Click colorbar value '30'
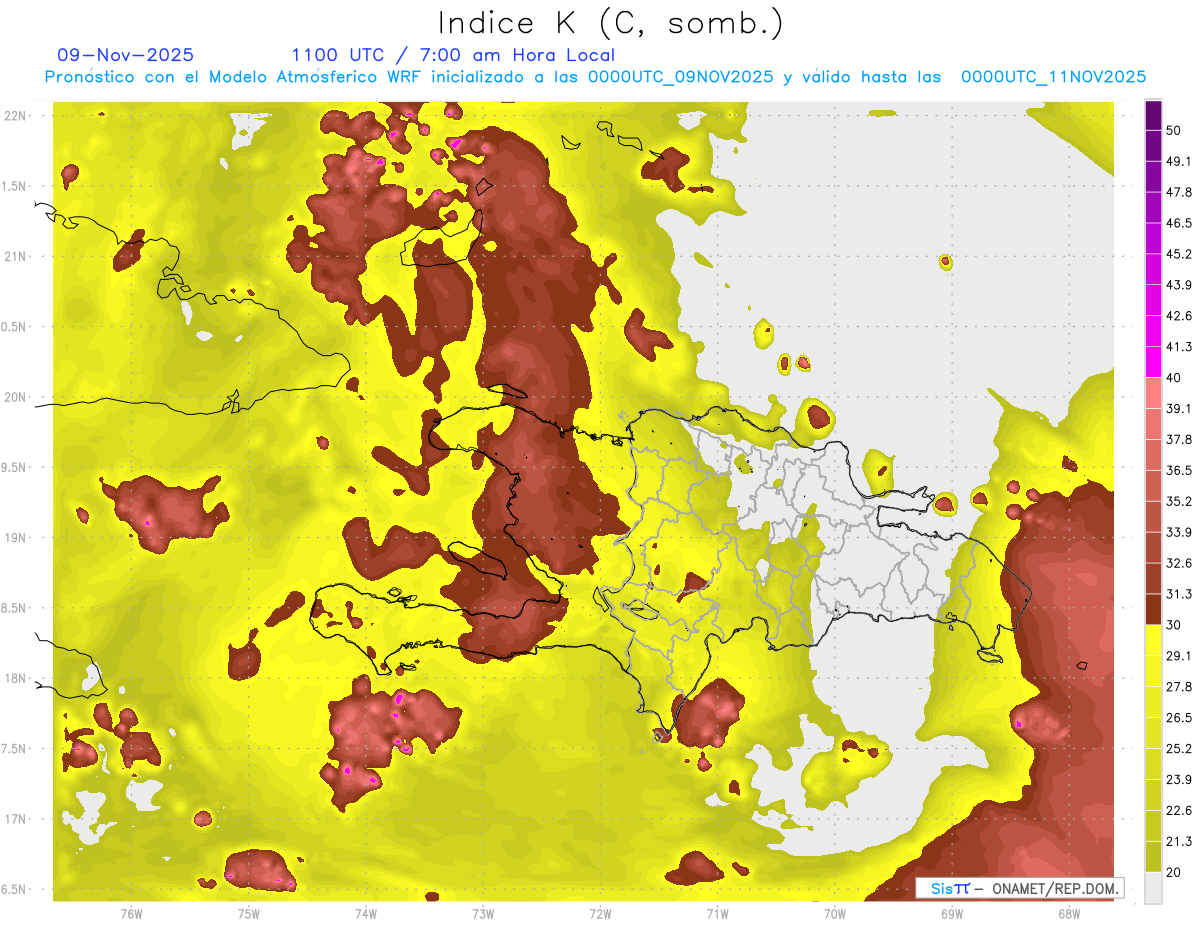 coord(1174,625)
